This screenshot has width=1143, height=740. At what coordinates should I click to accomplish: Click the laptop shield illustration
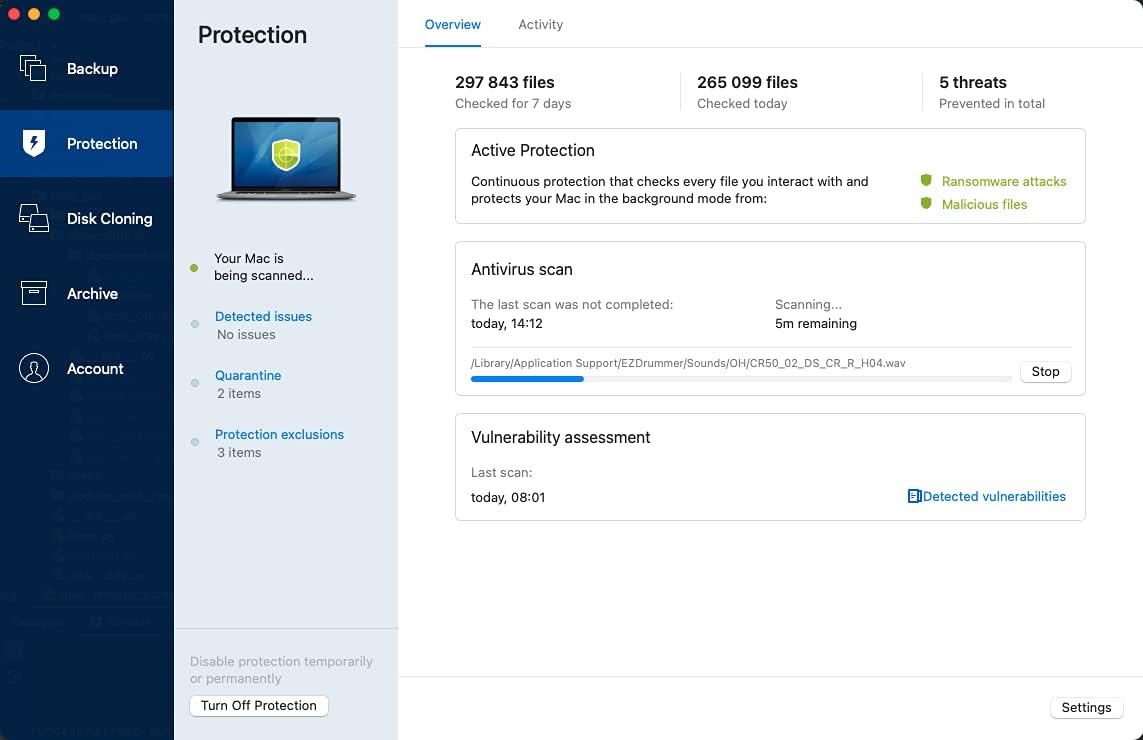[x=286, y=158]
